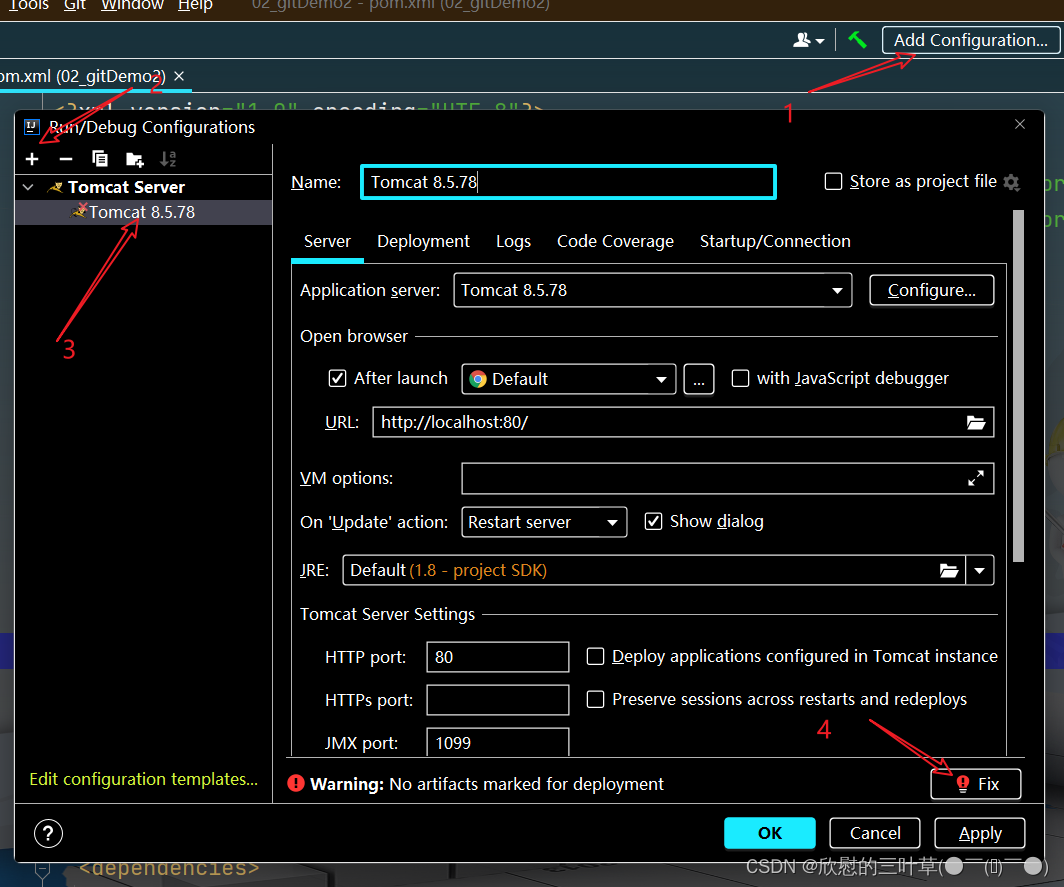The image size is (1064, 887).
Task: Click the HTTP port field
Action: tap(497, 657)
